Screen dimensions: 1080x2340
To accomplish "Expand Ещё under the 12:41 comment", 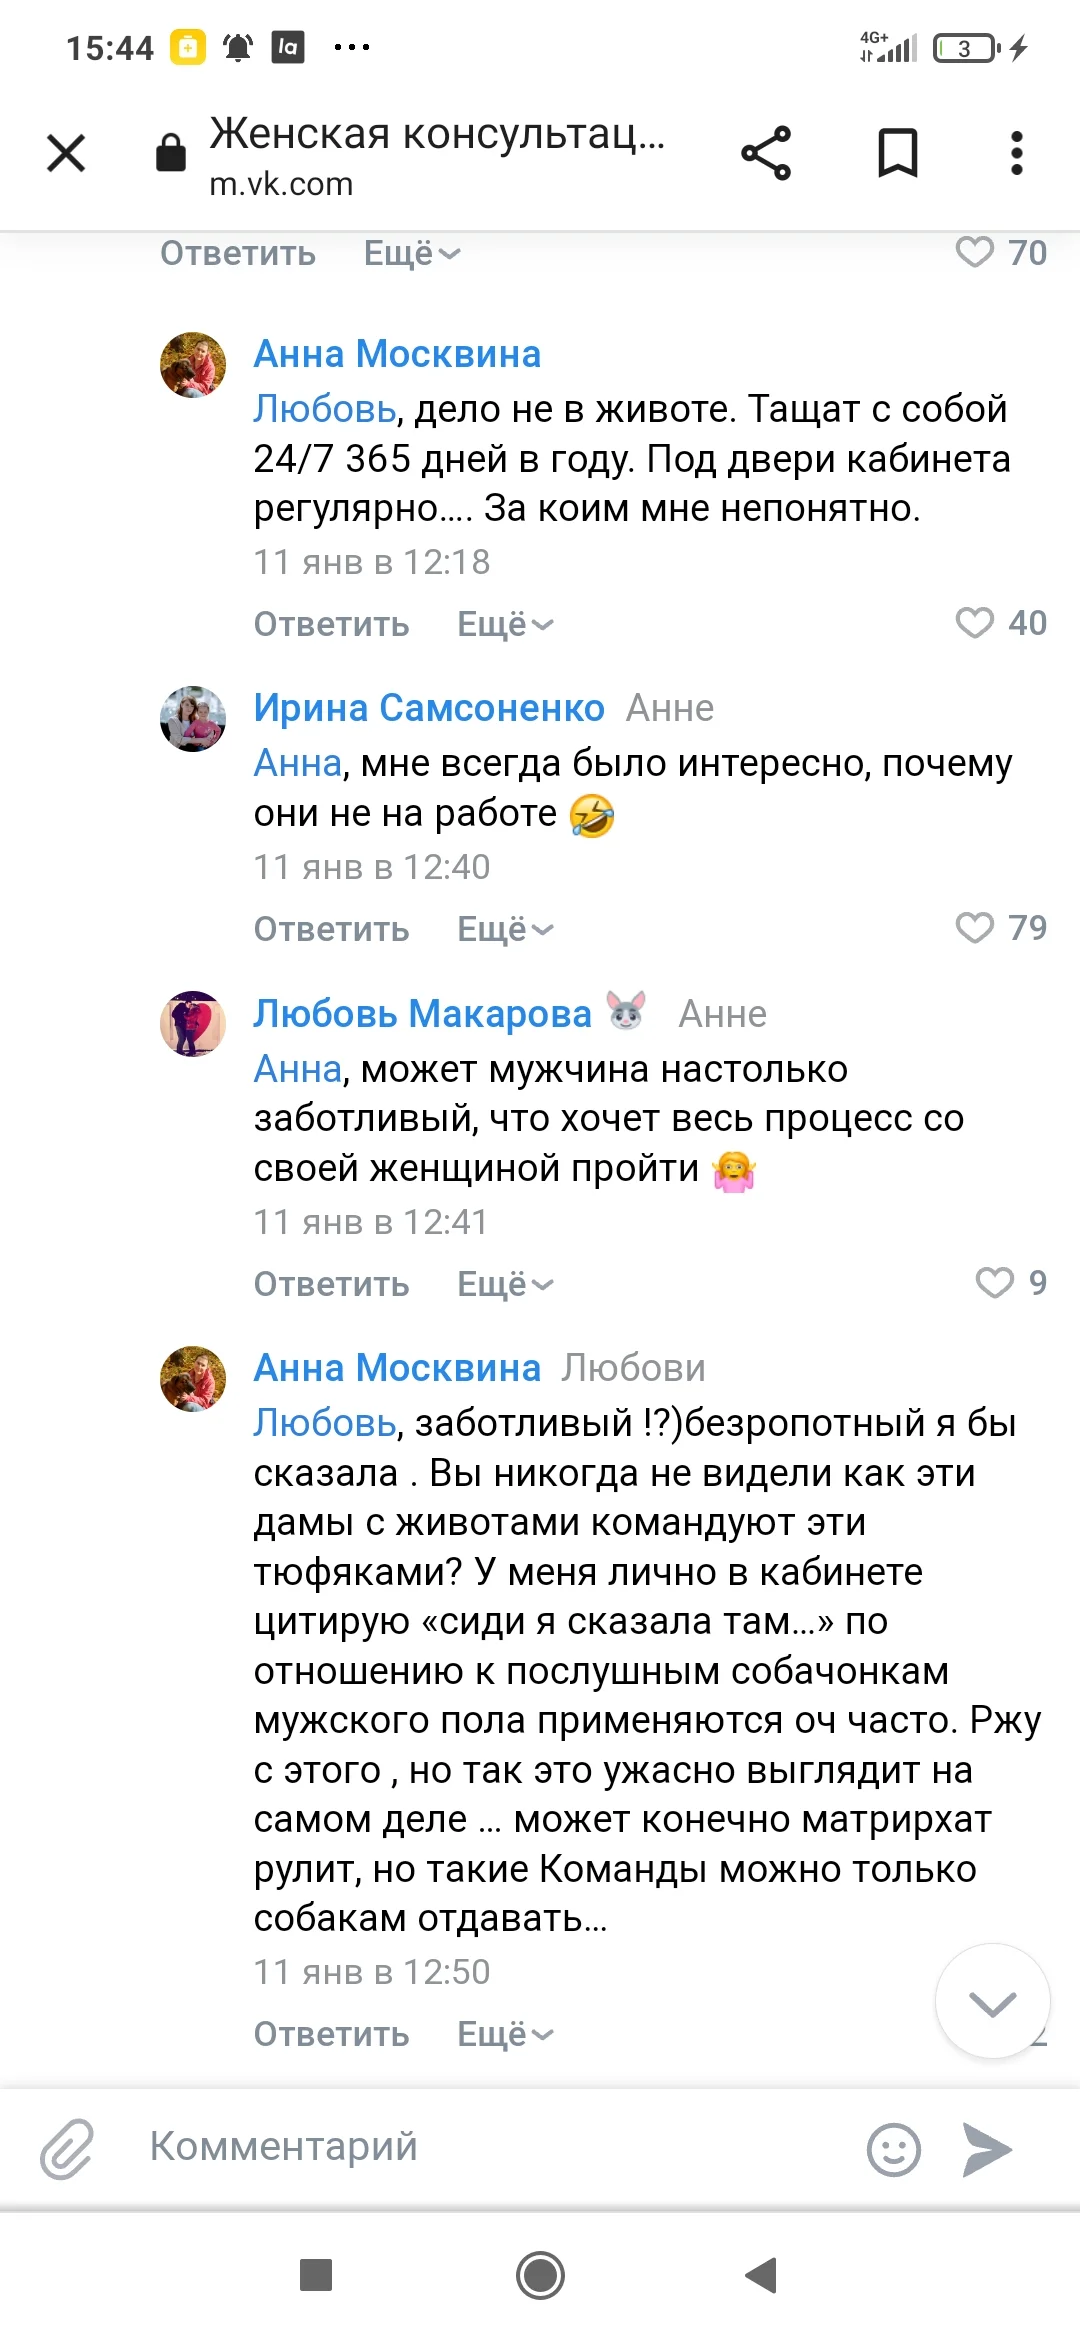I will click(x=504, y=1285).
